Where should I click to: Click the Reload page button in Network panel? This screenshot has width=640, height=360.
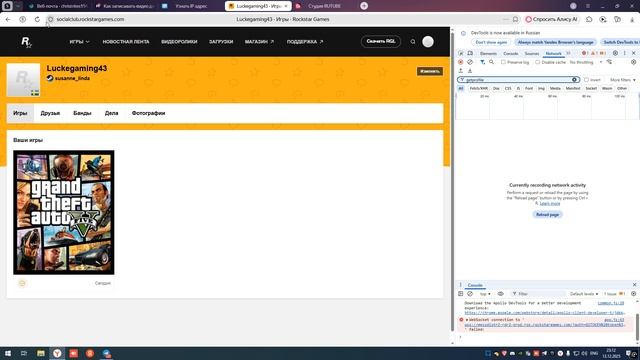coord(547,215)
